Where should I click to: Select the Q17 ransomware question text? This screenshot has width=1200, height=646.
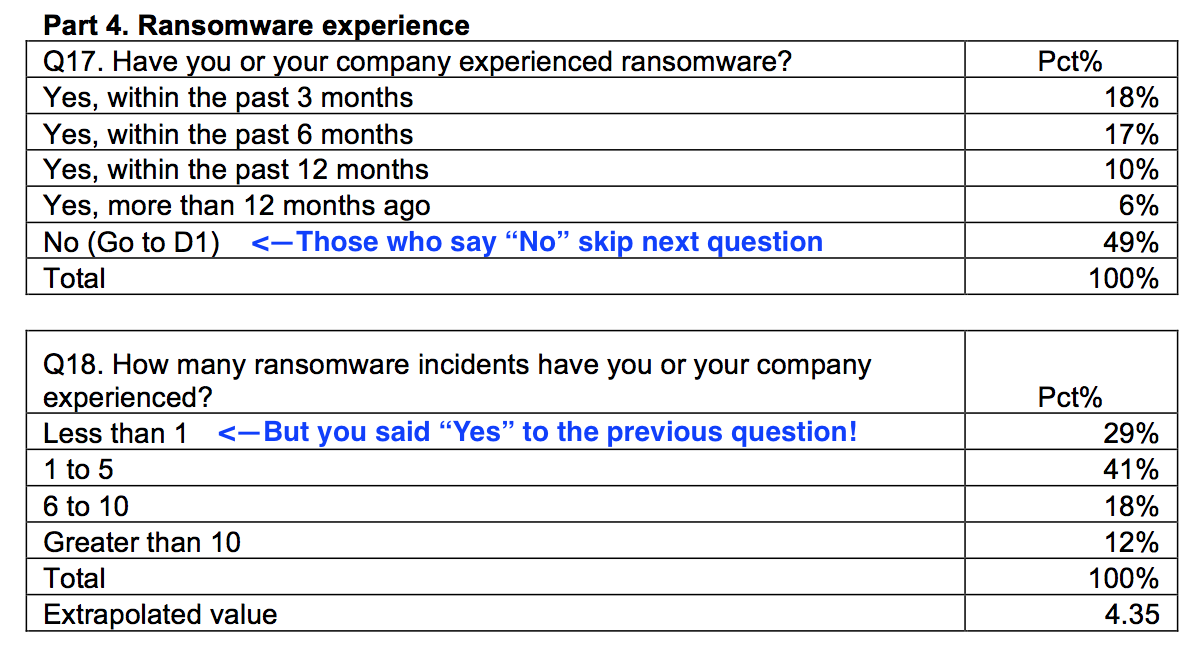click(418, 62)
